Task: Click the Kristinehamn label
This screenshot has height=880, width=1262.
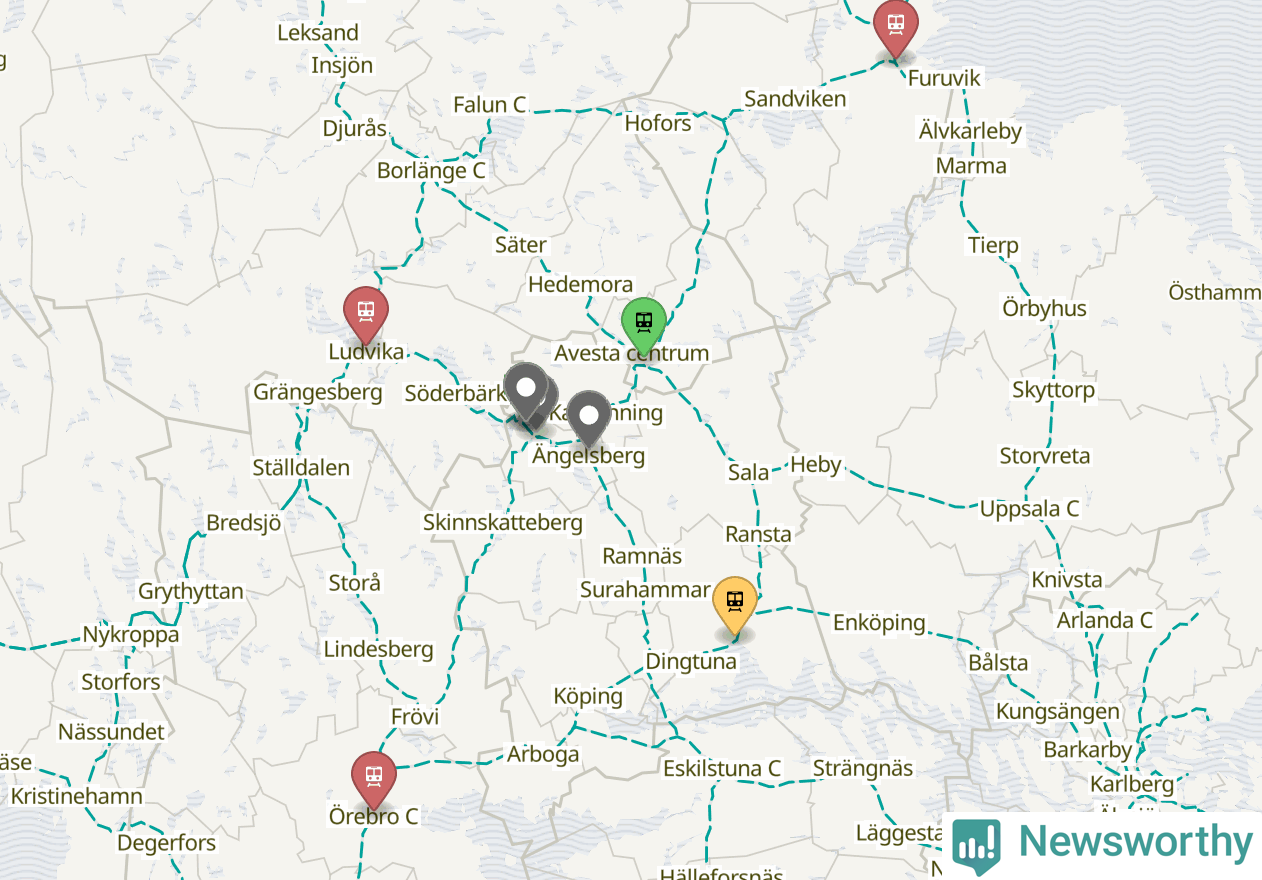Action: 77,797
